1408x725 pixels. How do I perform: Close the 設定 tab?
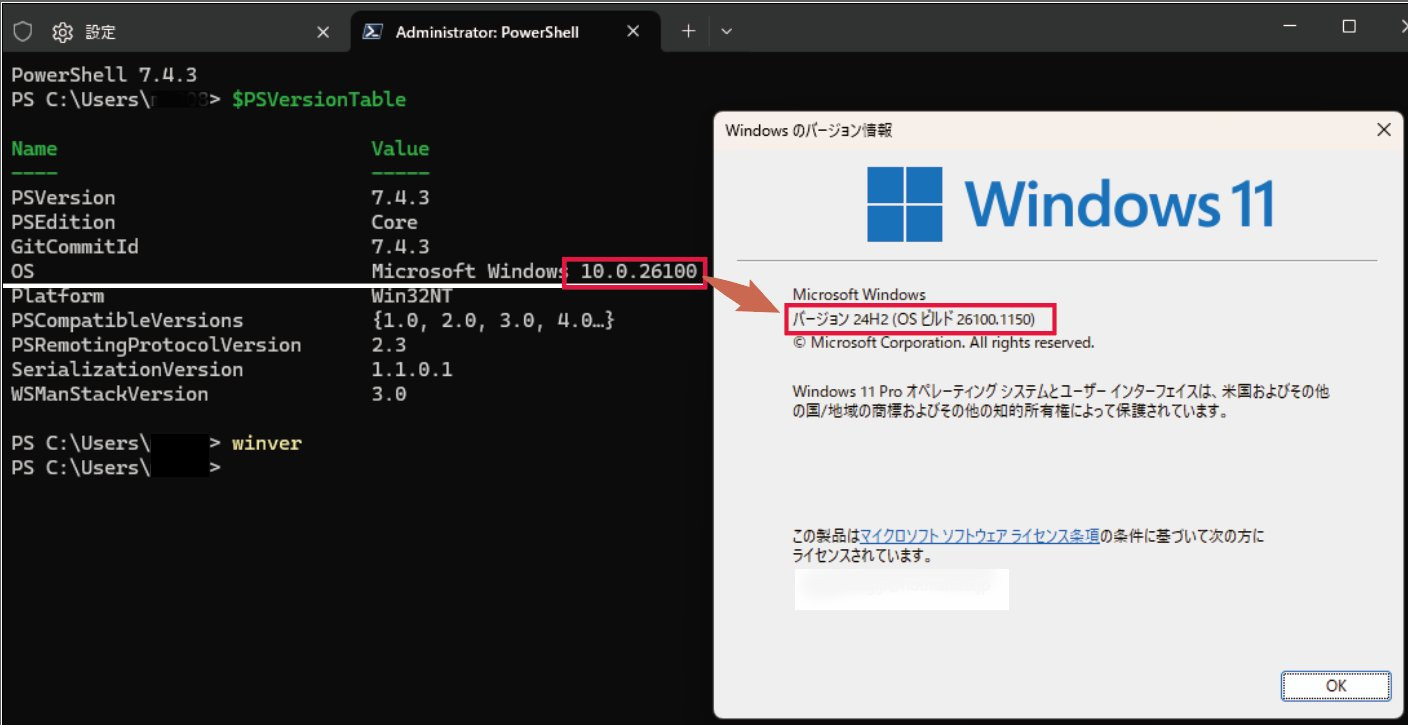323,32
